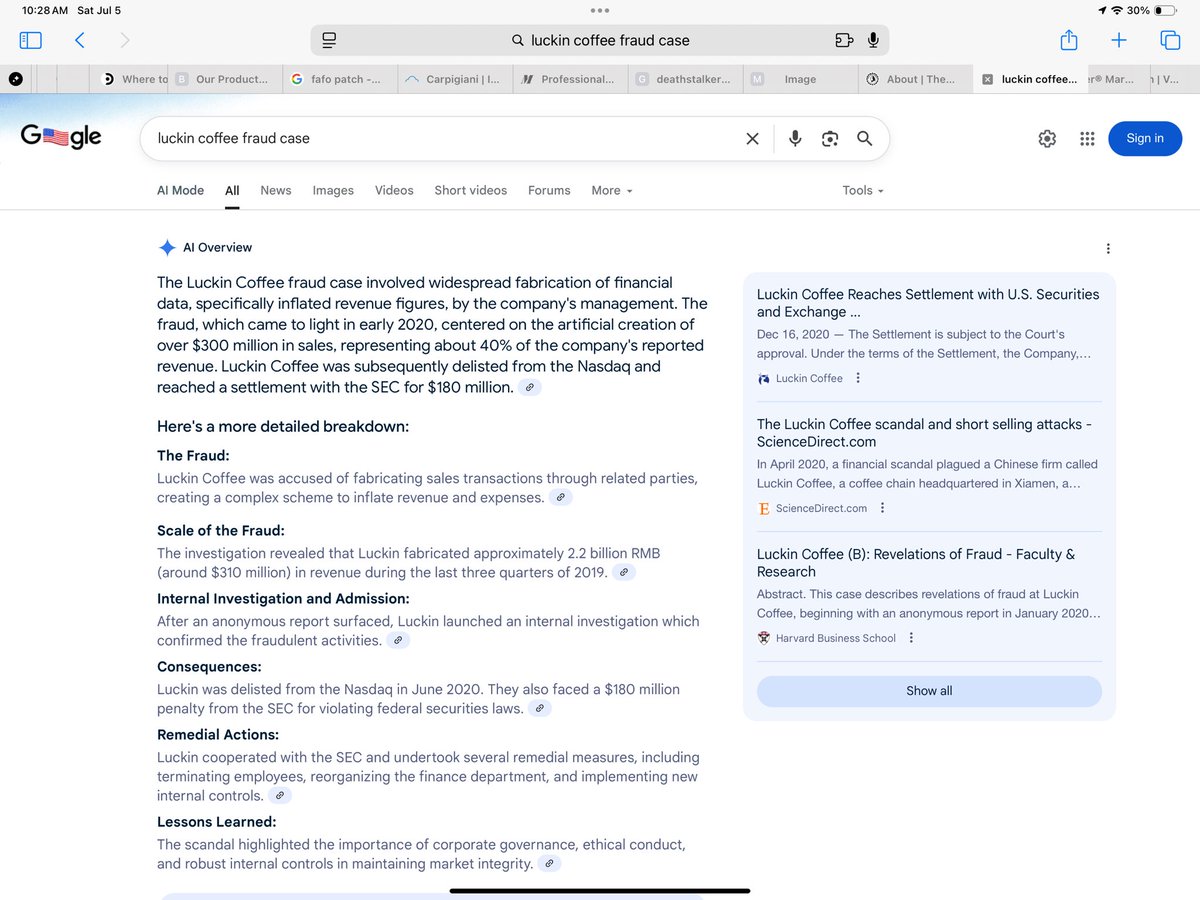Open the extensions icon in address bar
Viewport: 1200px width, 900px height.
[844, 40]
